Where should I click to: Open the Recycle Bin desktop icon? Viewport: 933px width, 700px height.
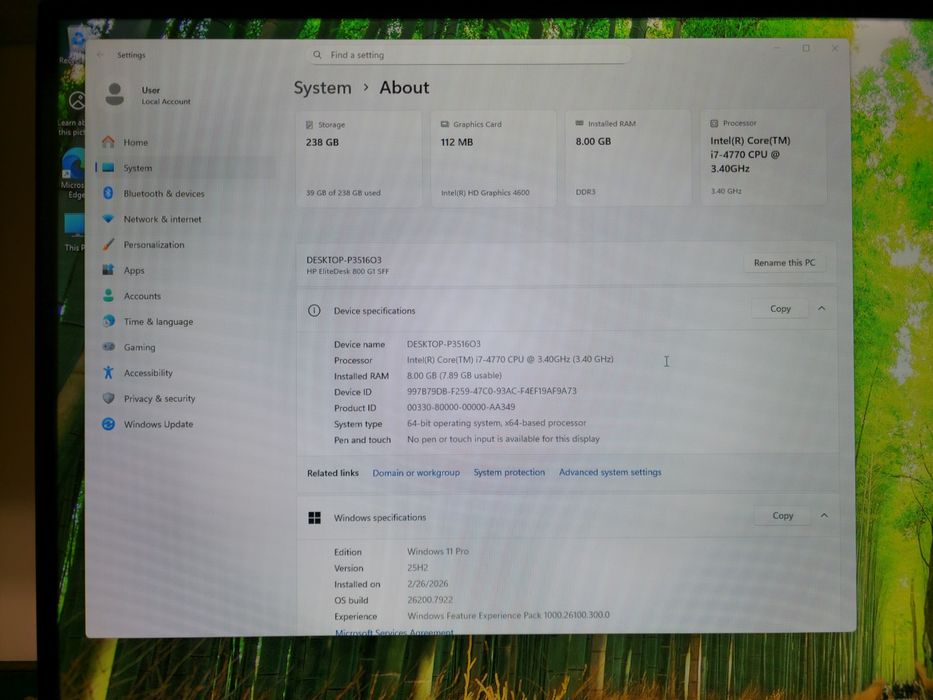(x=76, y=45)
